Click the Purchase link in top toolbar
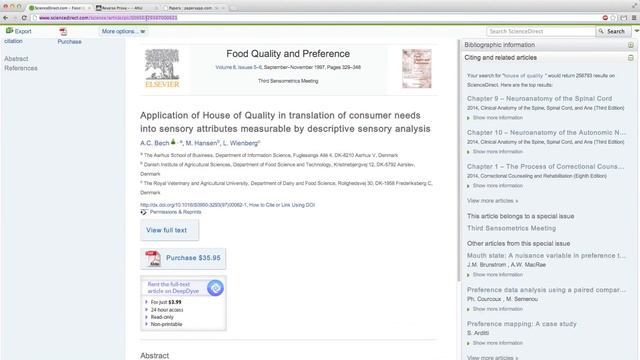Viewport: 640px width, 360px height. click(69, 42)
